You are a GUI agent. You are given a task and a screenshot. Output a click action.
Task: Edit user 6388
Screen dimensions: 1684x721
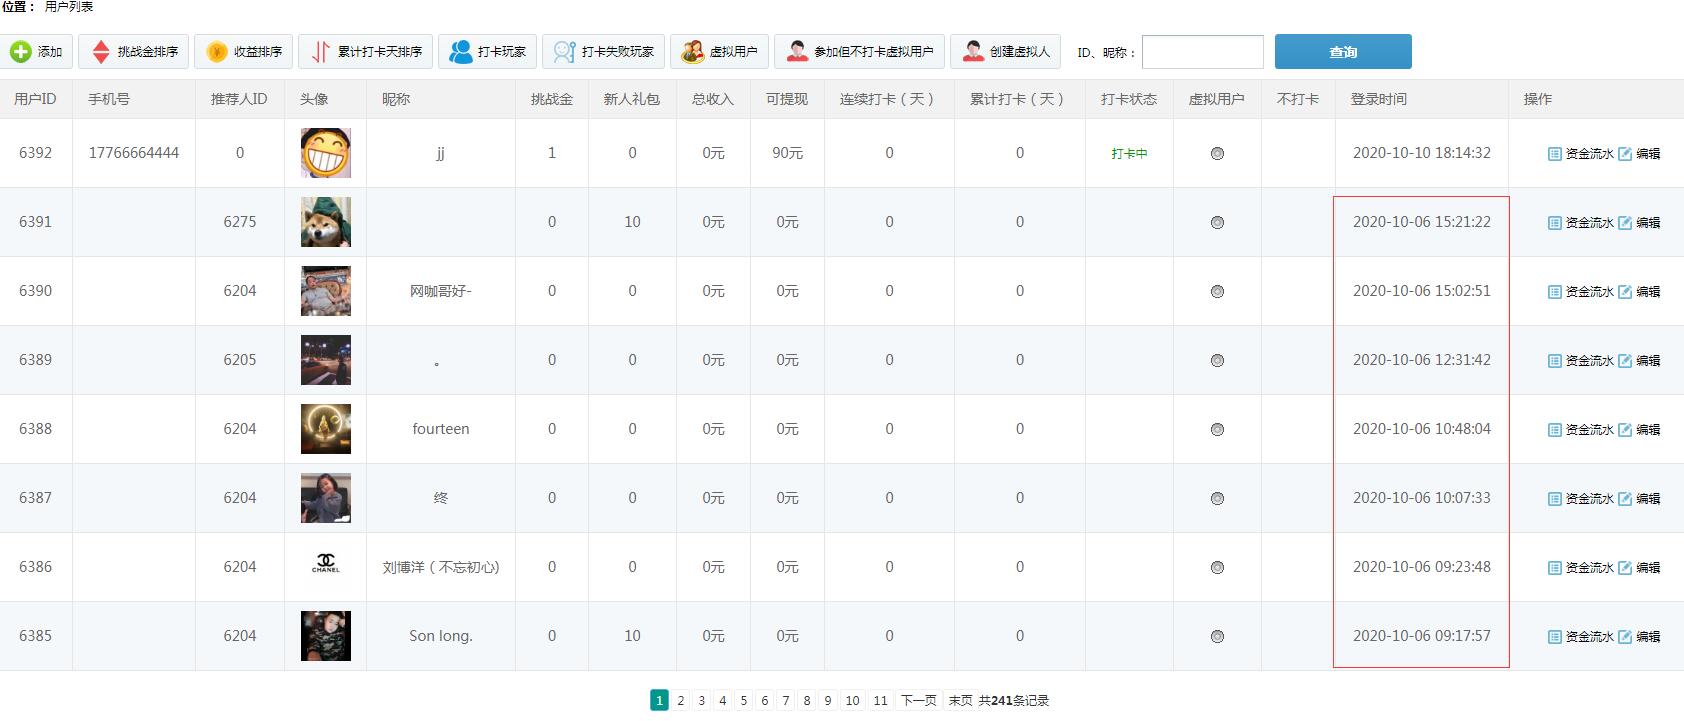click(x=1640, y=430)
